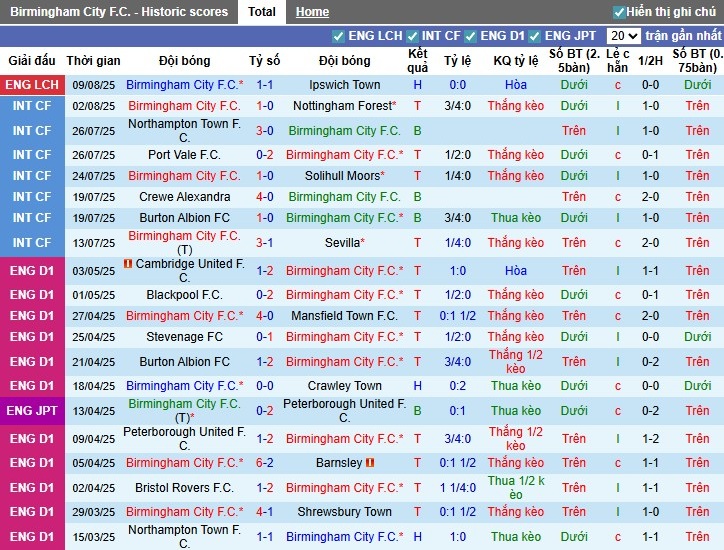Click the 4-1 score against Shrewsbury Town
This screenshot has height=550, width=724.
pos(265,512)
